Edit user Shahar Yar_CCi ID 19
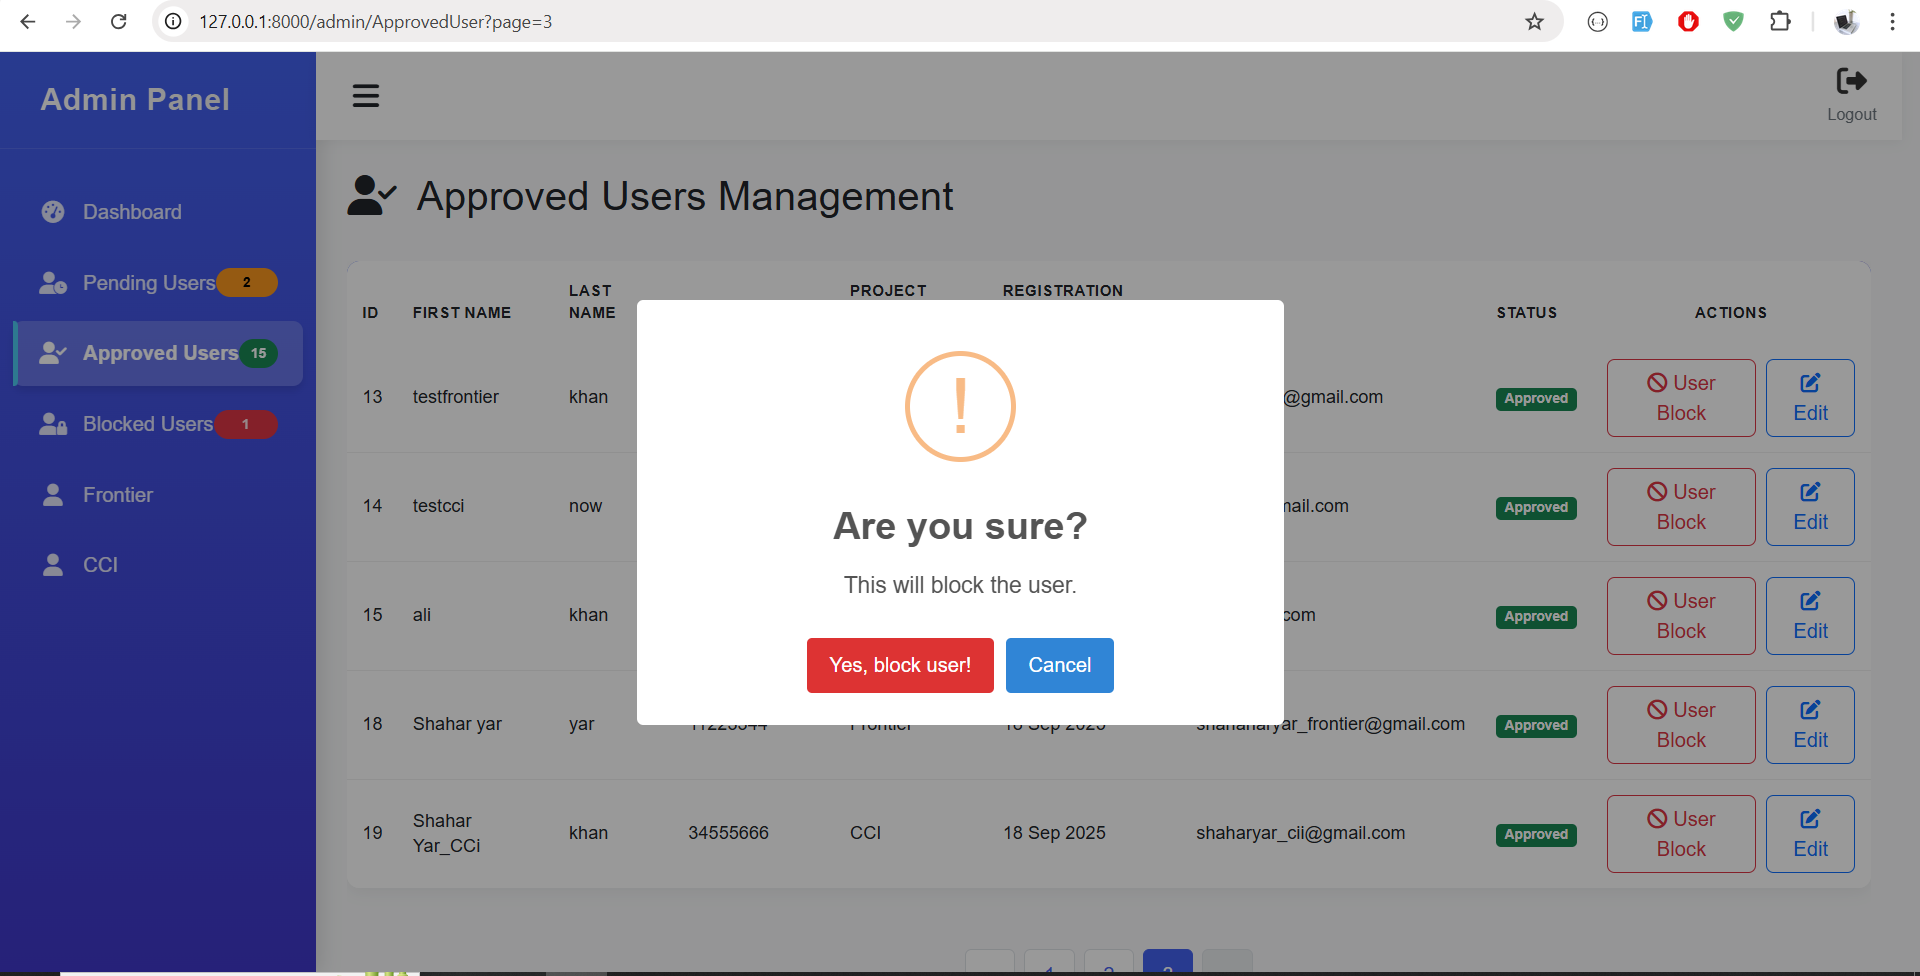 (x=1809, y=834)
